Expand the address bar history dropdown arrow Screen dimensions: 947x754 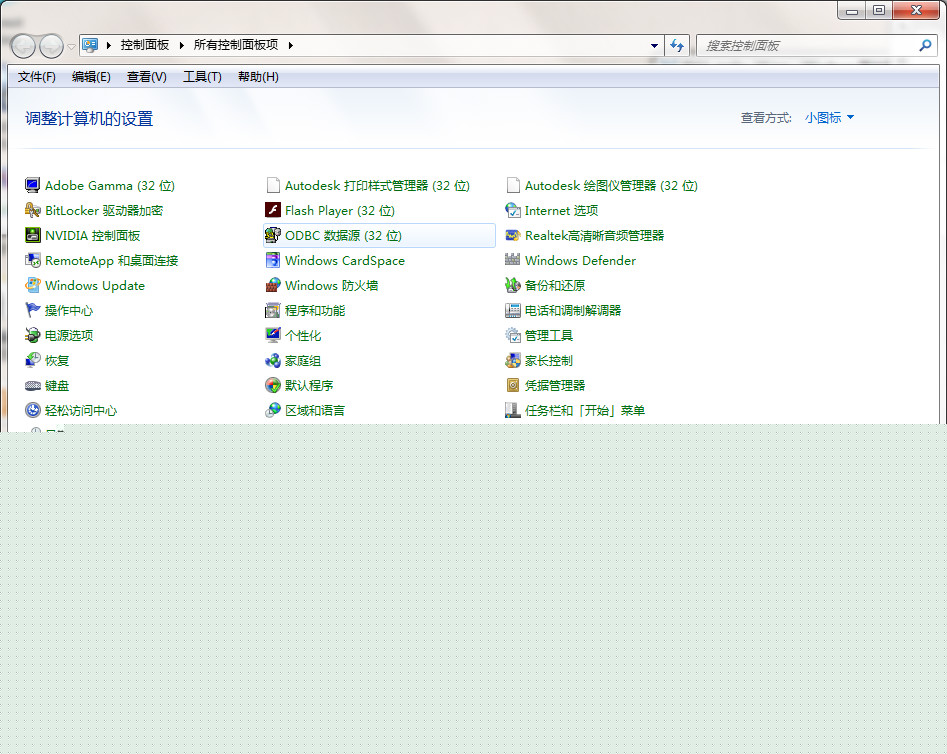pyautogui.click(x=654, y=45)
